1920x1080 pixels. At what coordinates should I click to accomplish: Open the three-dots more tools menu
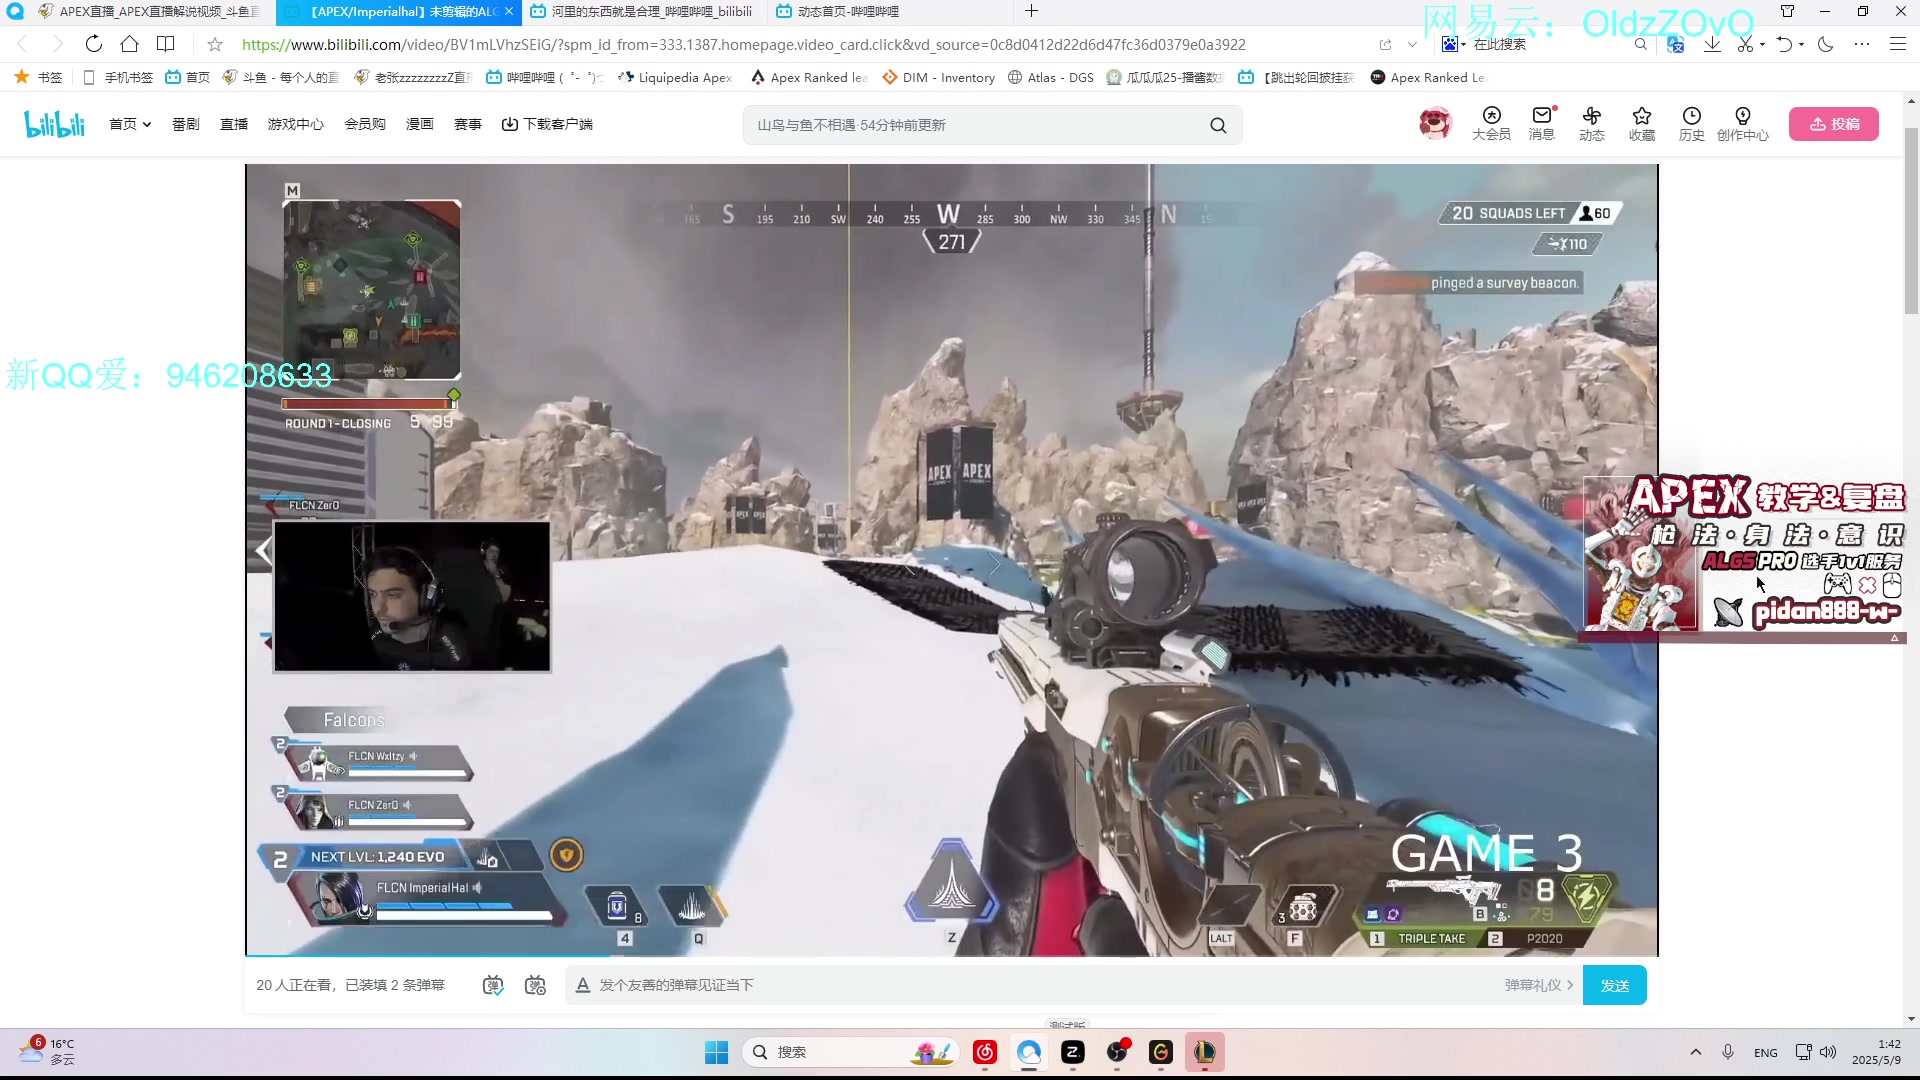(x=1861, y=44)
